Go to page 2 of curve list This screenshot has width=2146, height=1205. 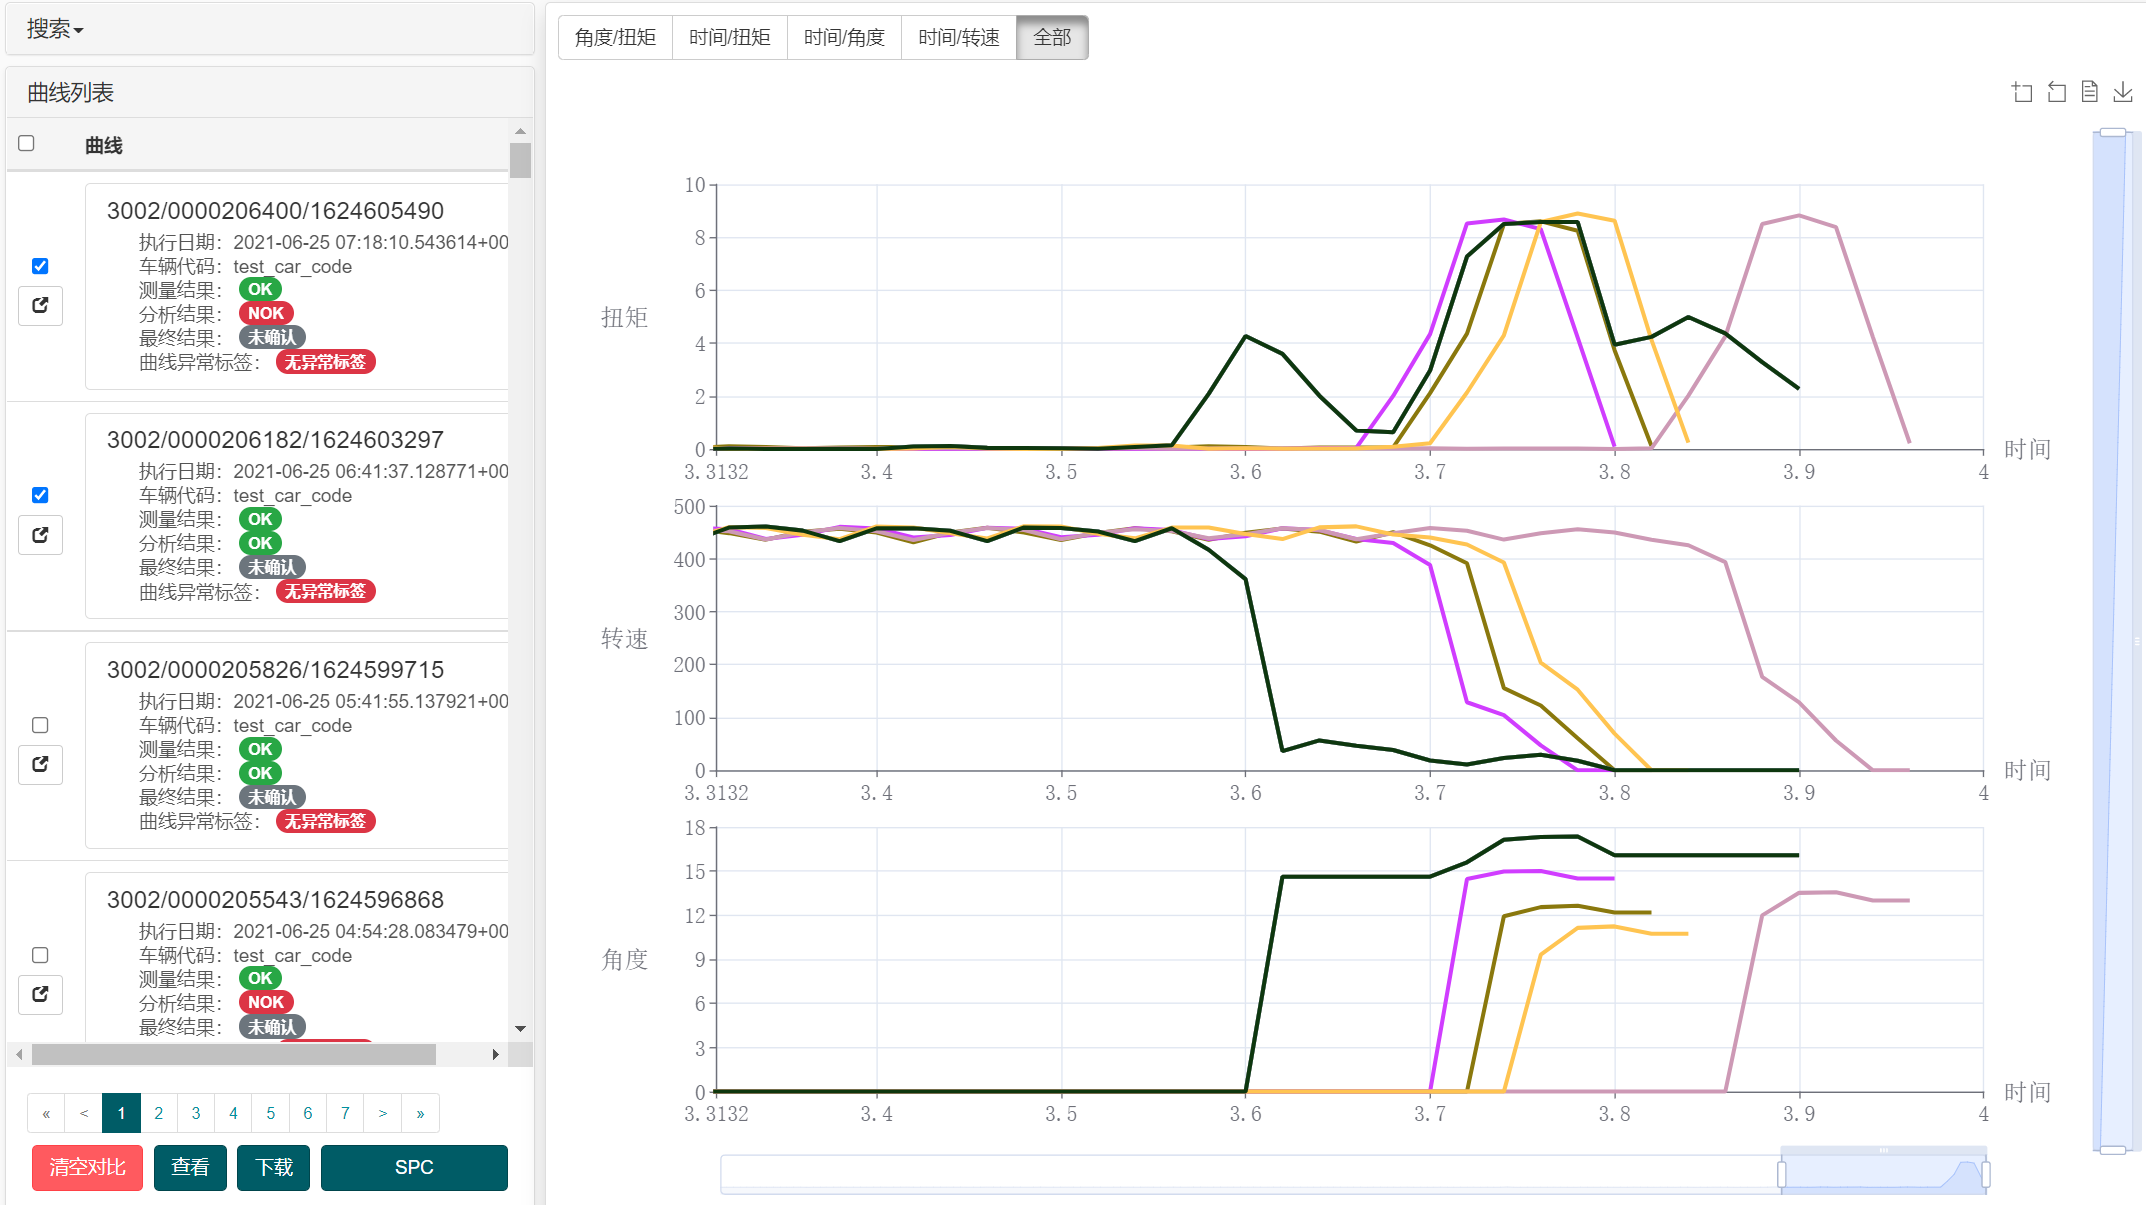[x=158, y=1113]
